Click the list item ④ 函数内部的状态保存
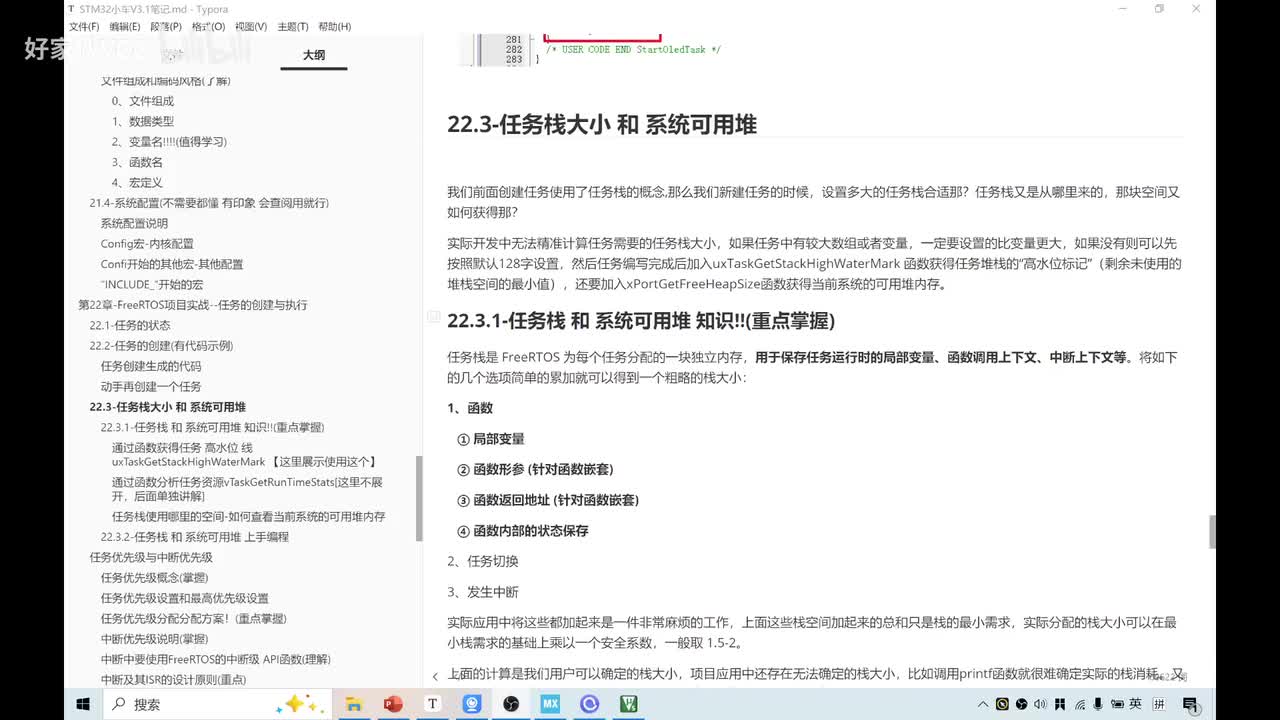 click(x=523, y=531)
